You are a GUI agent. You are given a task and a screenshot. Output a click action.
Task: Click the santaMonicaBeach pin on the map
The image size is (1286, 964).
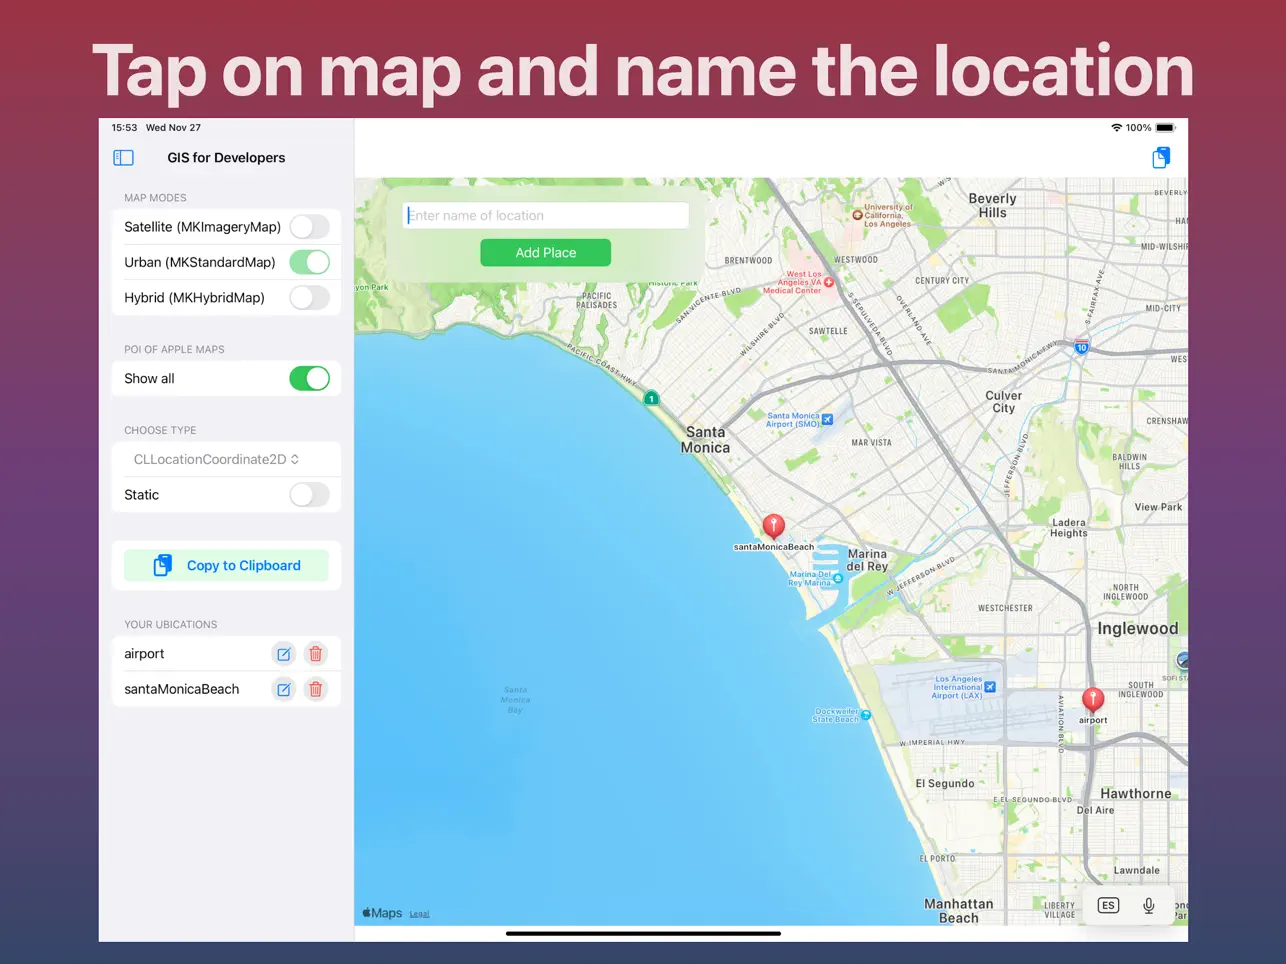(x=773, y=525)
